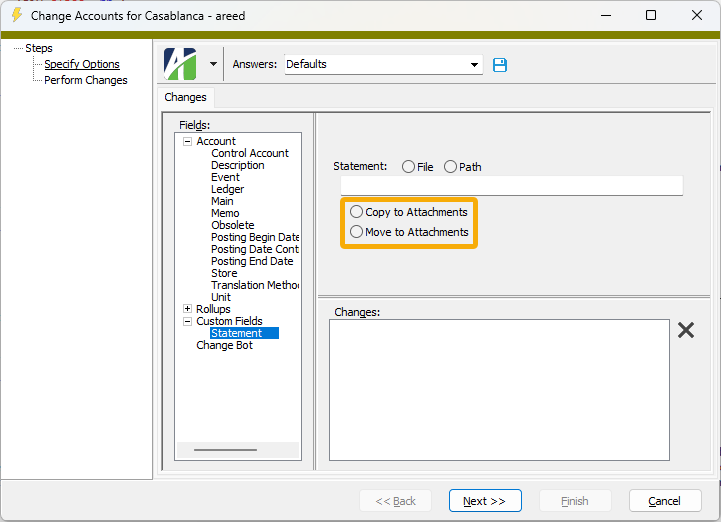Select the Posting Date Control field

(255, 249)
